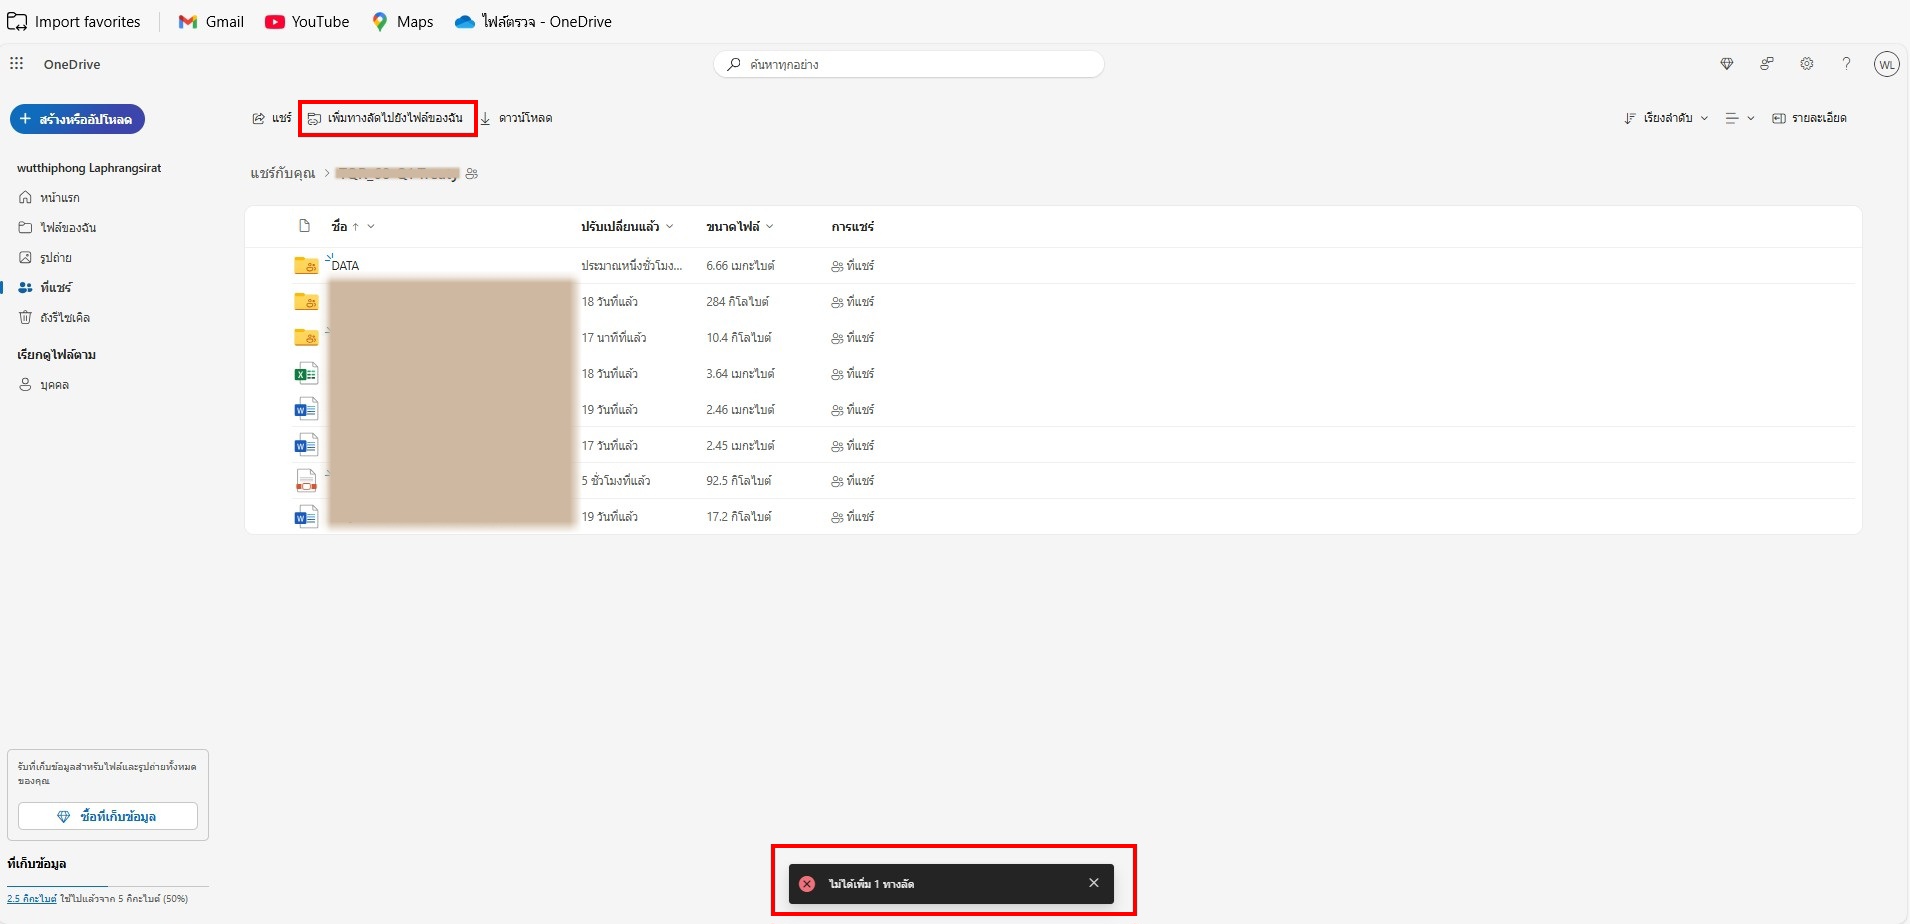Toggle the รายละเอียด details pane

point(1809,118)
